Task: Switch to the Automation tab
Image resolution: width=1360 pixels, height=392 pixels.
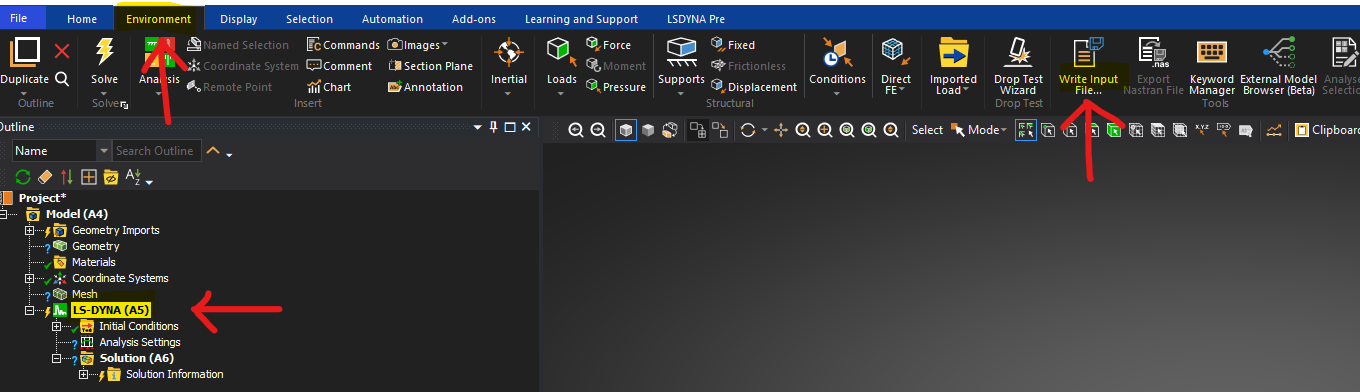Action: 392,19
